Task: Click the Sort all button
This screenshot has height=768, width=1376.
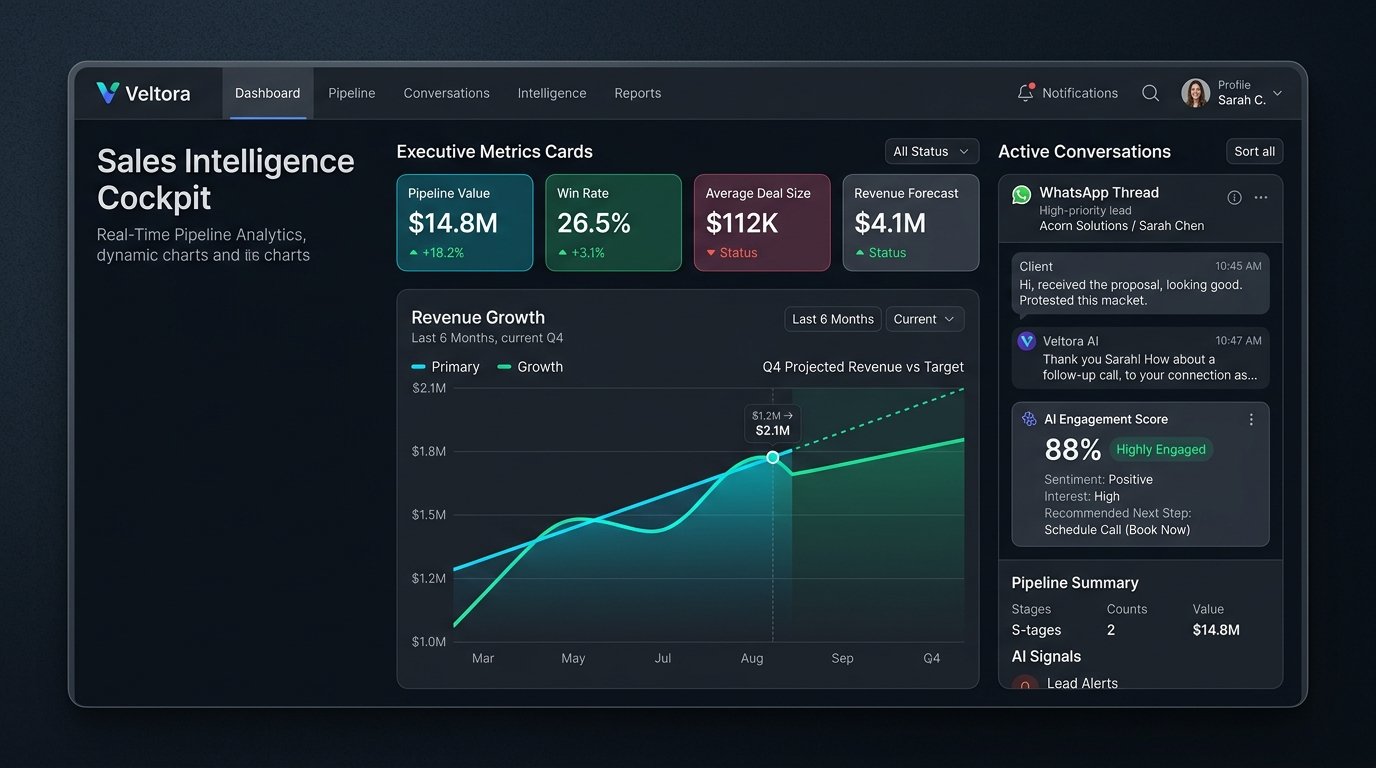Action: pos(1255,151)
